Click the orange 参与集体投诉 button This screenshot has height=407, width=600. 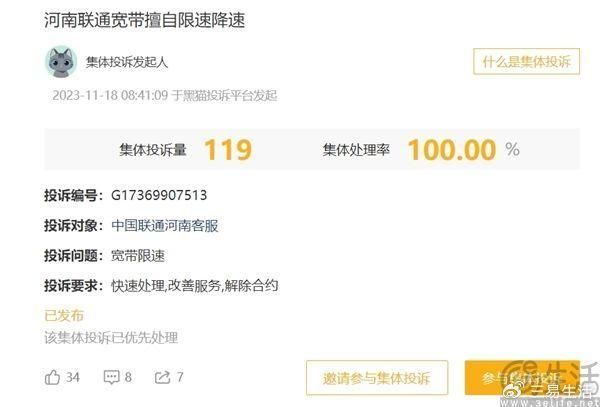(x=522, y=378)
